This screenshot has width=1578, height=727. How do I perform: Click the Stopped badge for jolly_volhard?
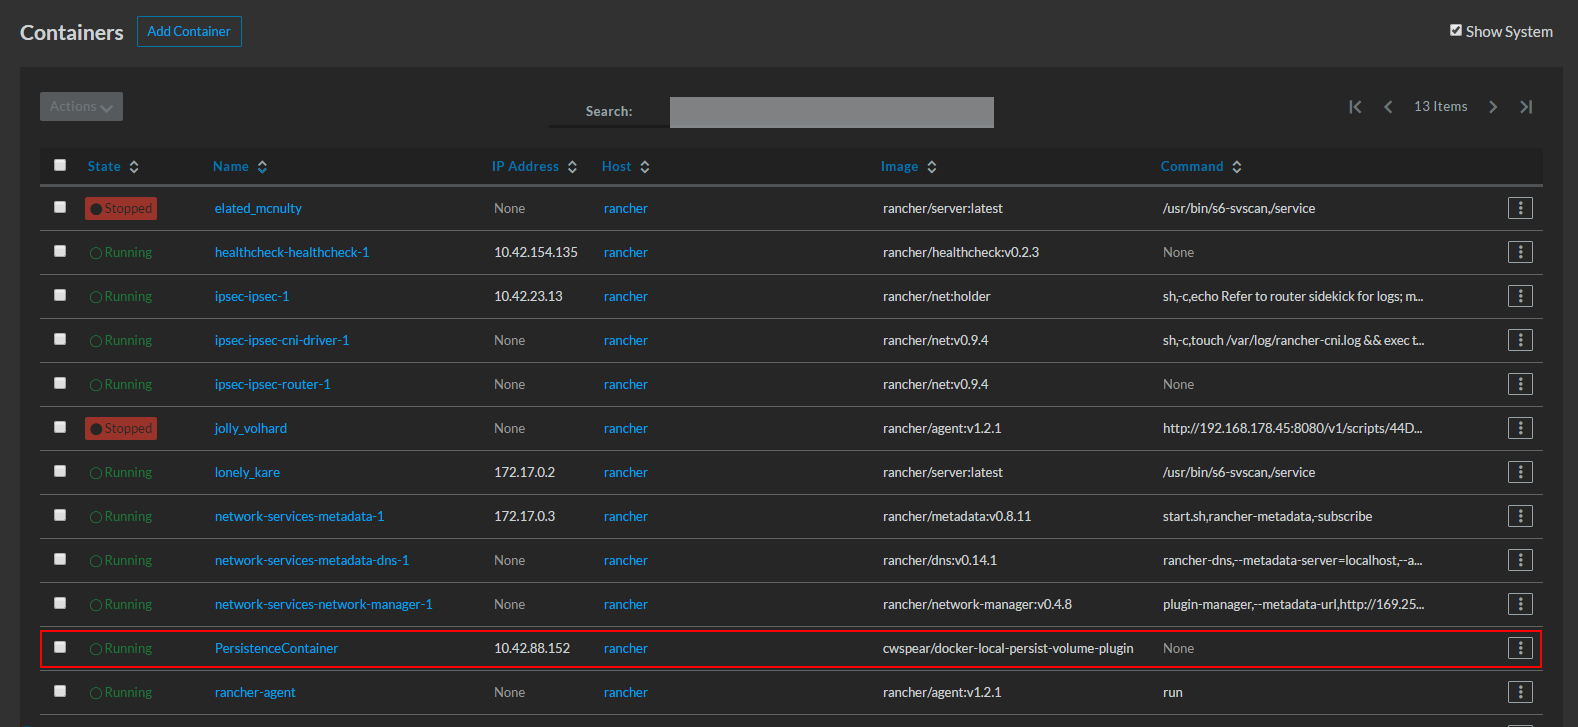121,428
